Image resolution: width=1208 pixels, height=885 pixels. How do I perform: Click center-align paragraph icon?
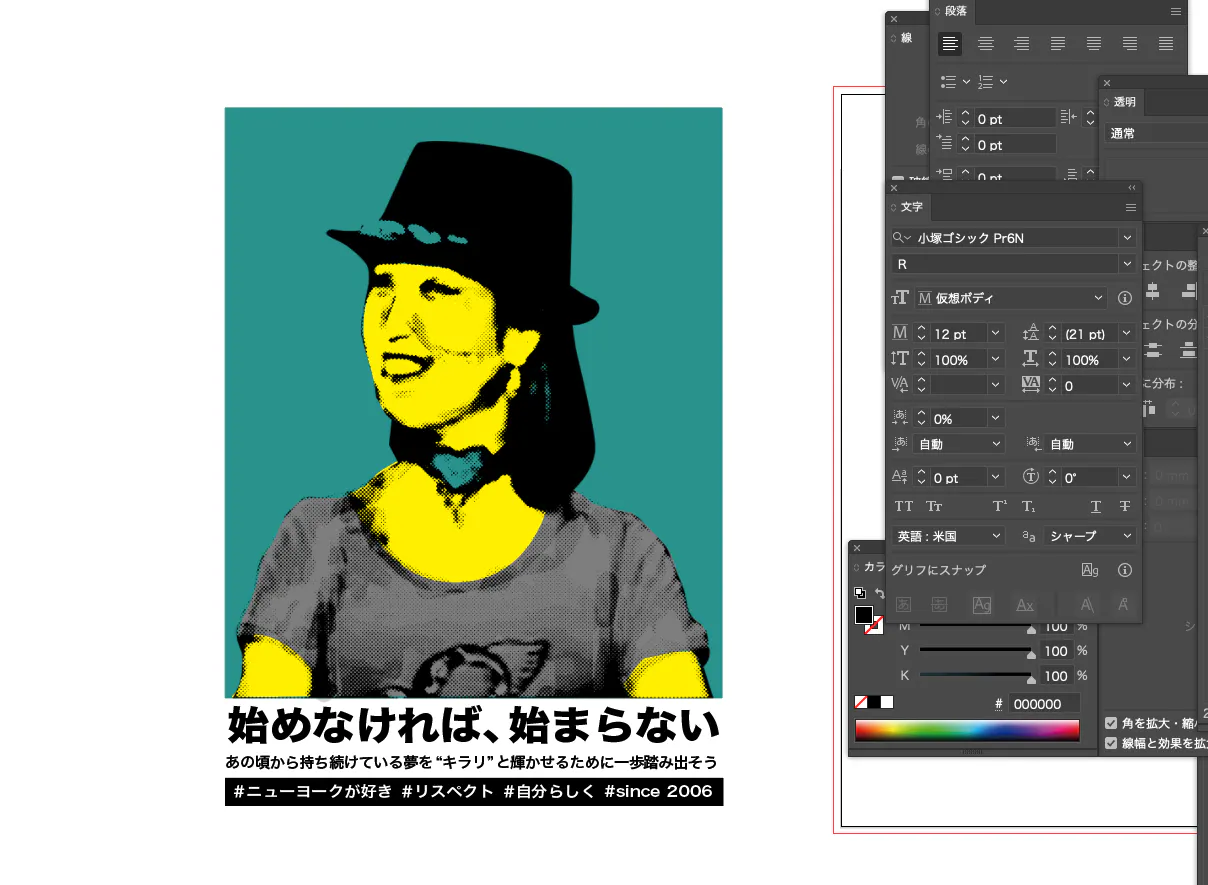(986, 44)
